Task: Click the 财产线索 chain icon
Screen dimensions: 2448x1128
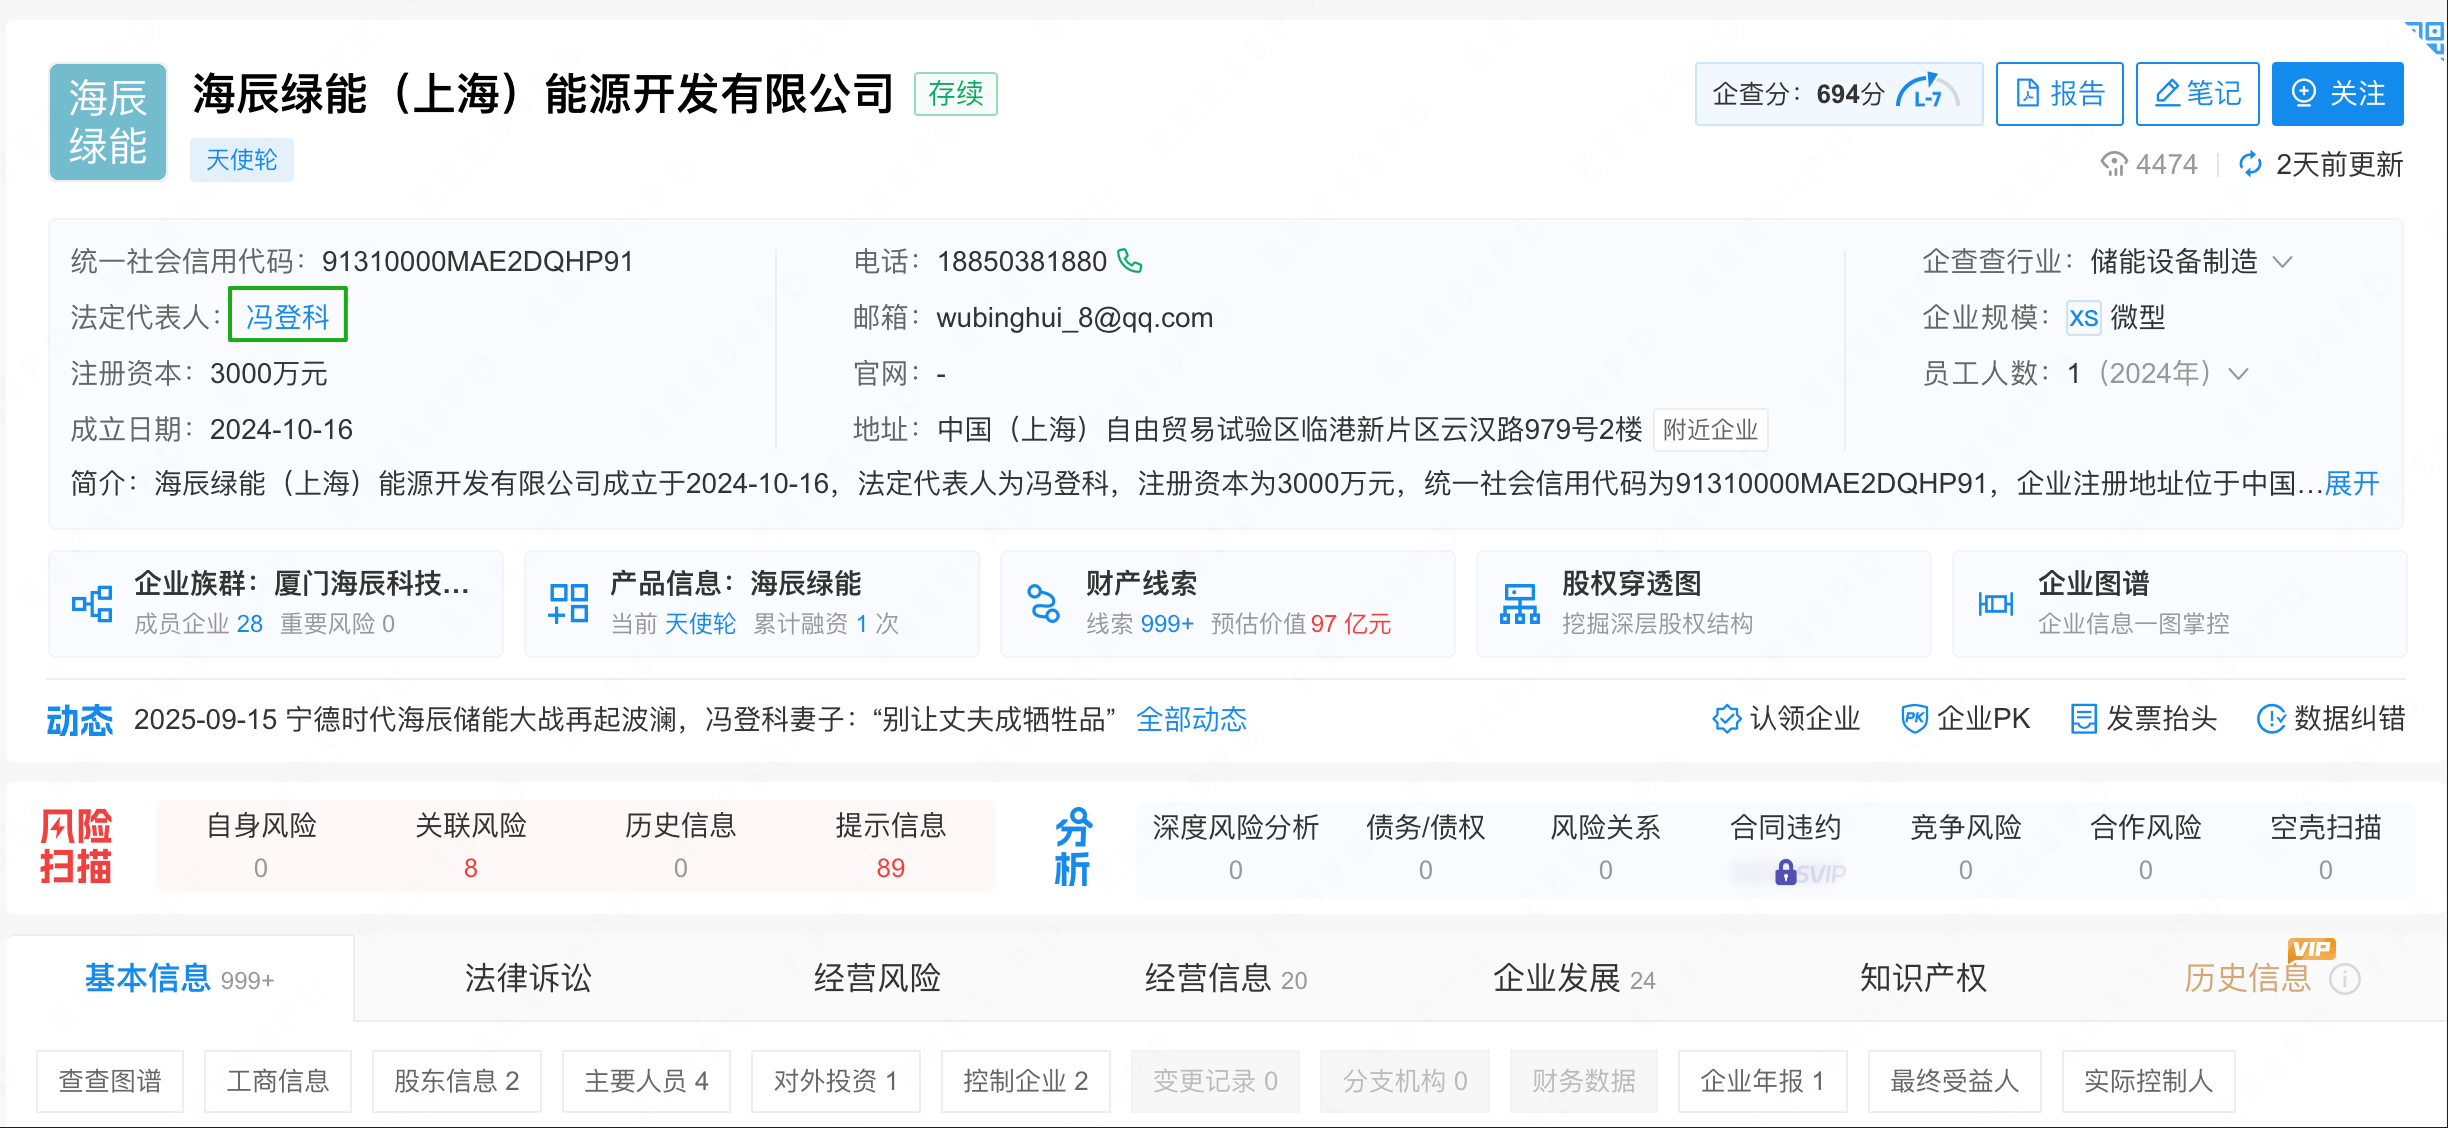Action: coord(1044,604)
